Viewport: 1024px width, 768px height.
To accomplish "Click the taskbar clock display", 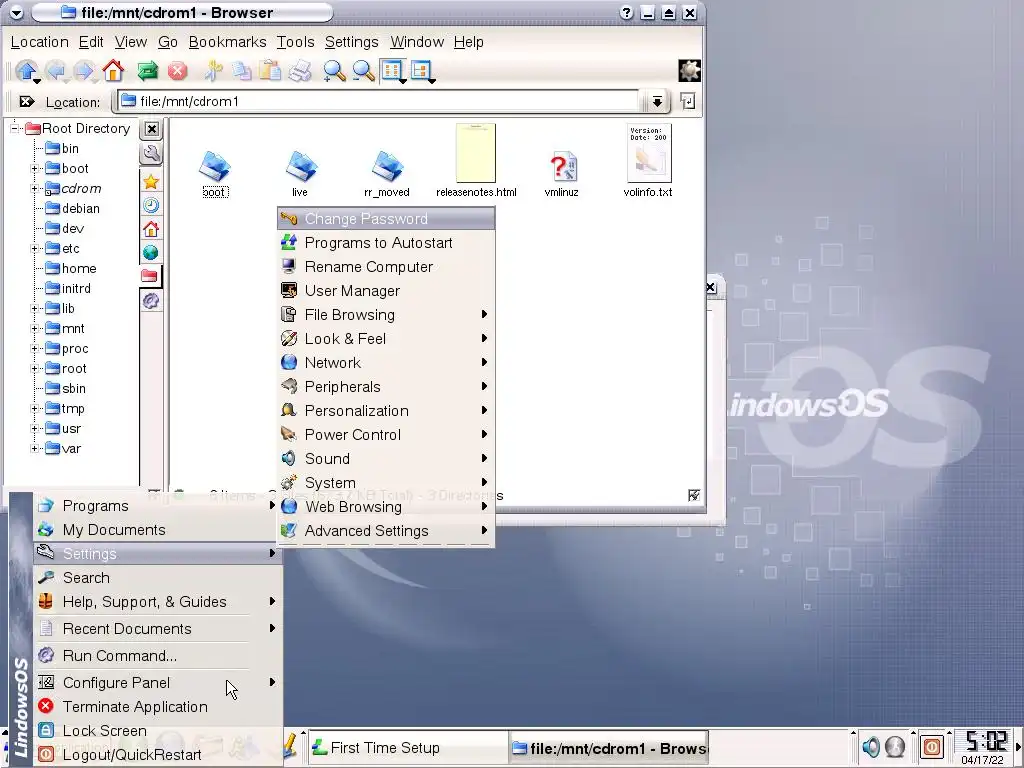I will [x=985, y=747].
